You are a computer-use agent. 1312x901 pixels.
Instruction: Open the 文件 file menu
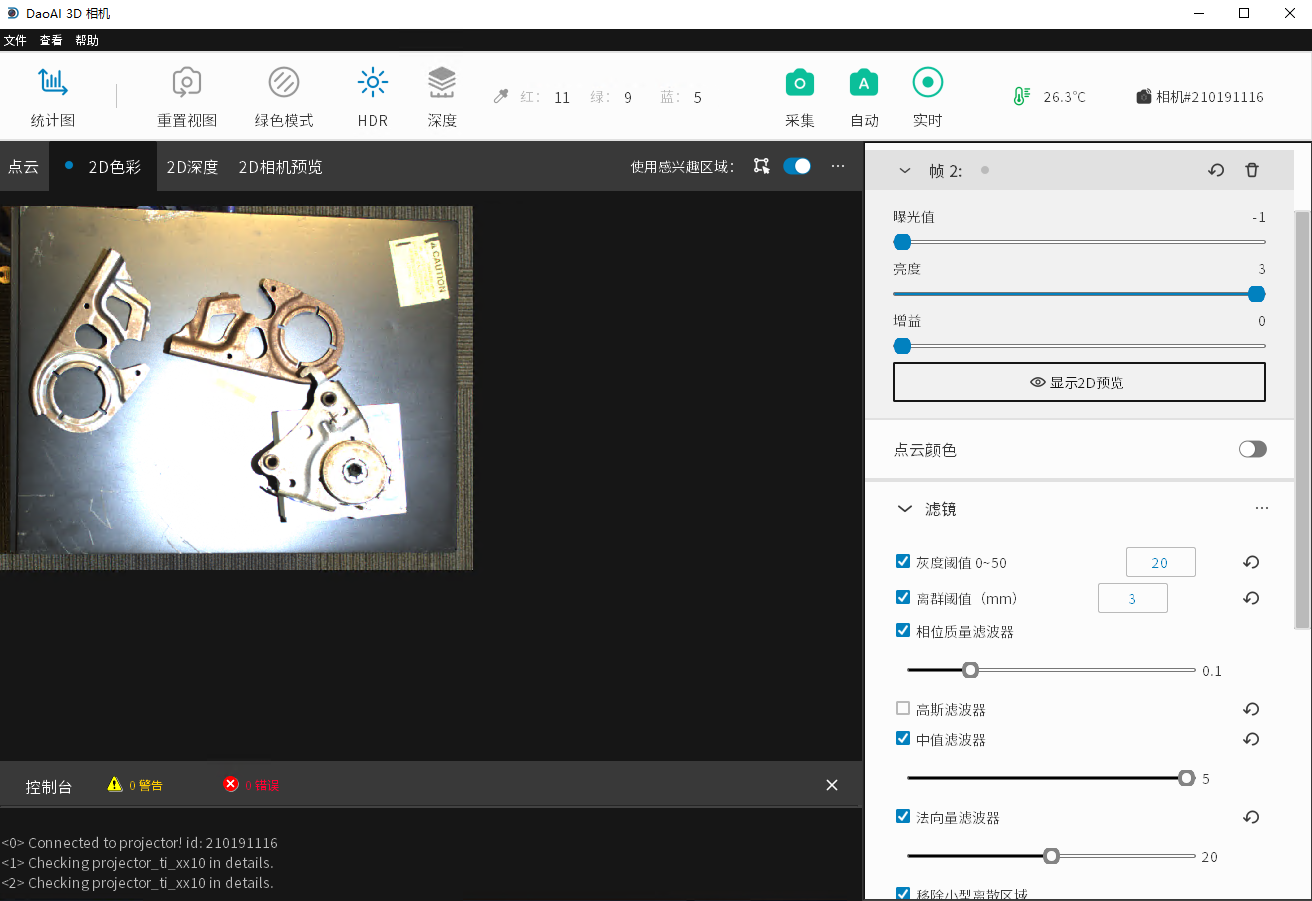pos(15,41)
